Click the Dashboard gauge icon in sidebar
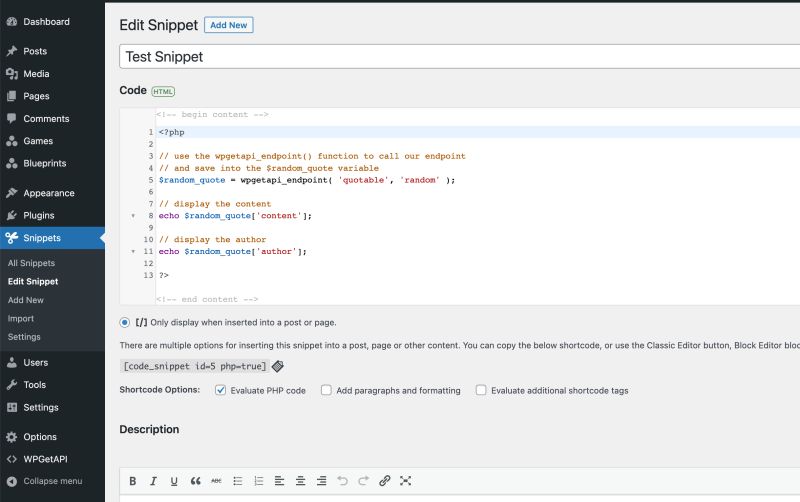The height and width of the screenshot is (502, 800). click(x=12, y=22)
